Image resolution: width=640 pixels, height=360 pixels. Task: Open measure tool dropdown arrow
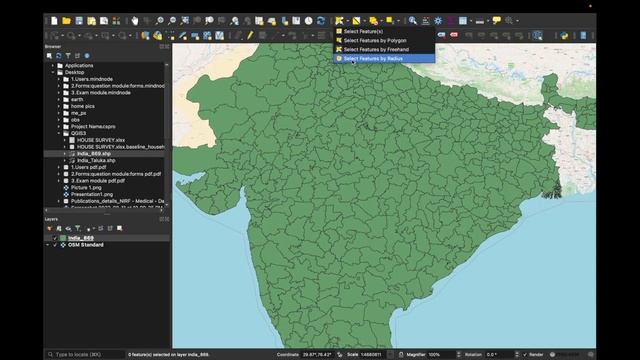coord(488,21)
